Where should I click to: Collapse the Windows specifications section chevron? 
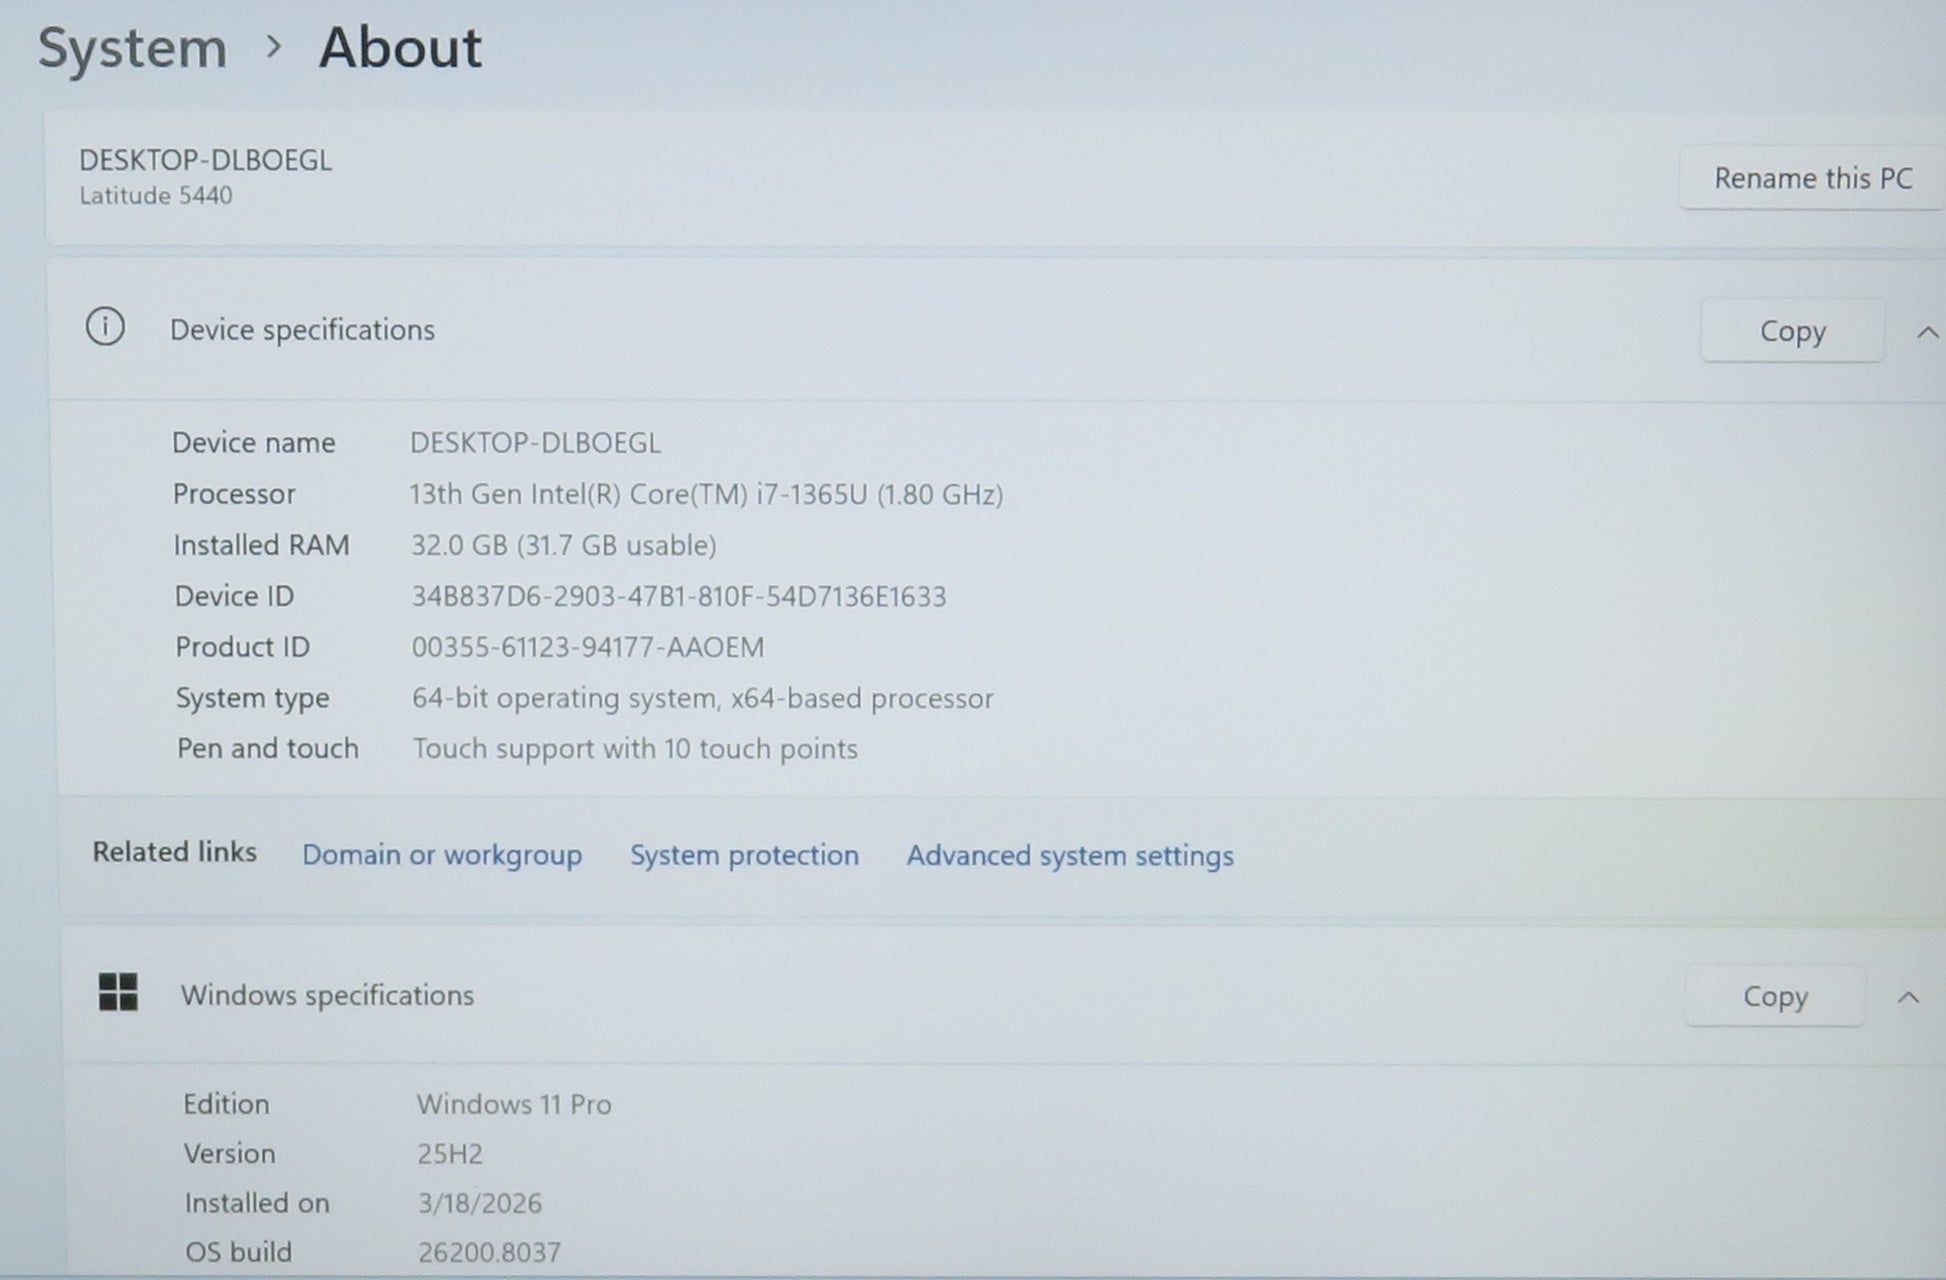tap(1908, 997)
